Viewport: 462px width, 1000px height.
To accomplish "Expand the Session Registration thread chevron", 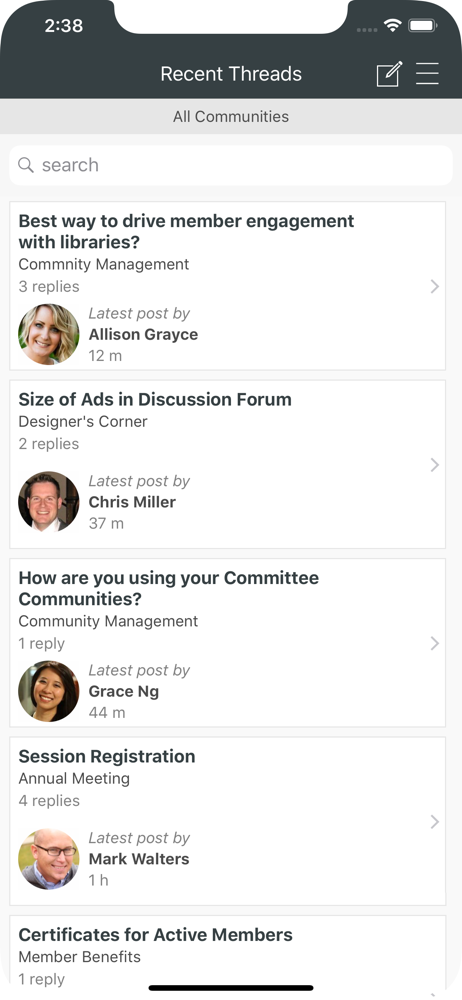I will pyautogui.click(x=435, y=822).
